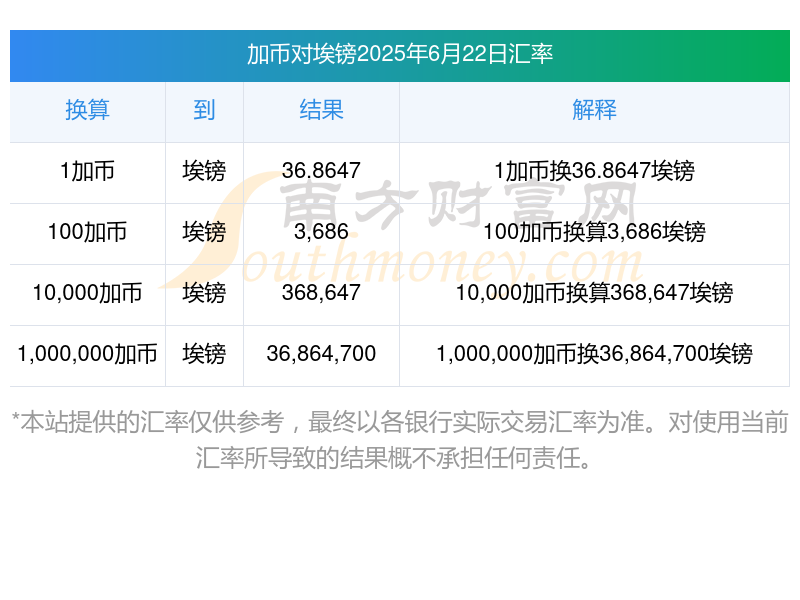Select the 换算 column header
The image size is (800, 600).
tap(87, 110)
